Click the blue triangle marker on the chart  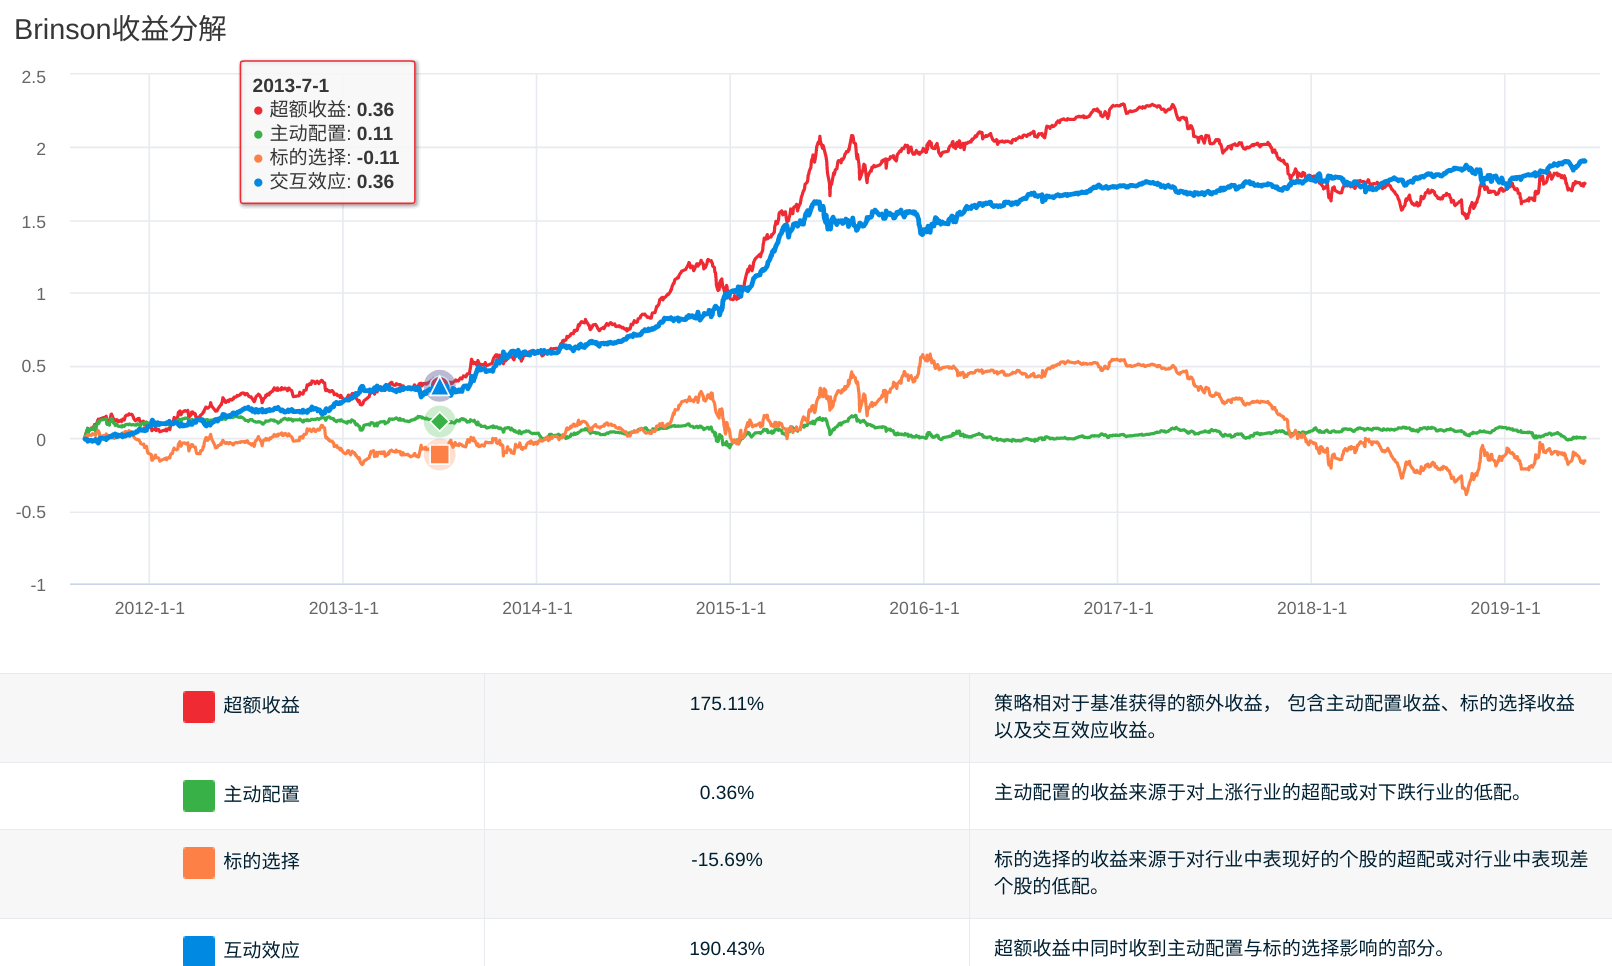440,387
